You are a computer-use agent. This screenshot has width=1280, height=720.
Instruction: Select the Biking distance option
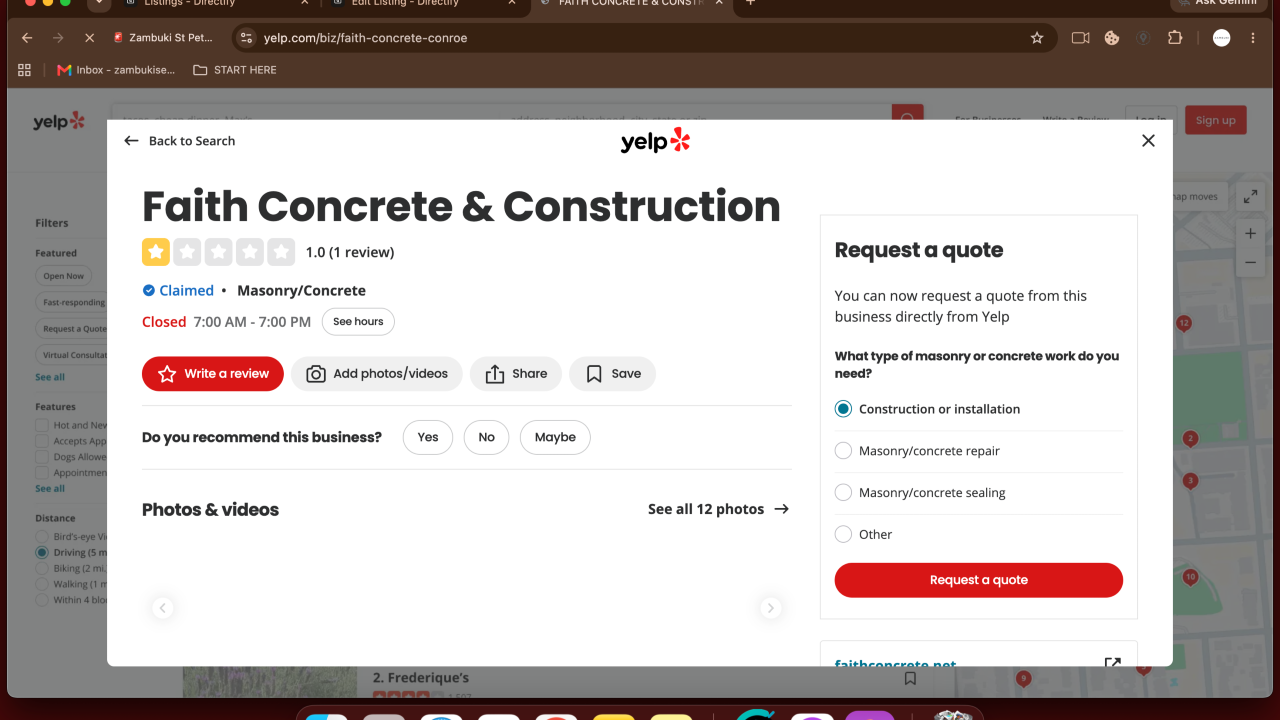coord(42,568)
